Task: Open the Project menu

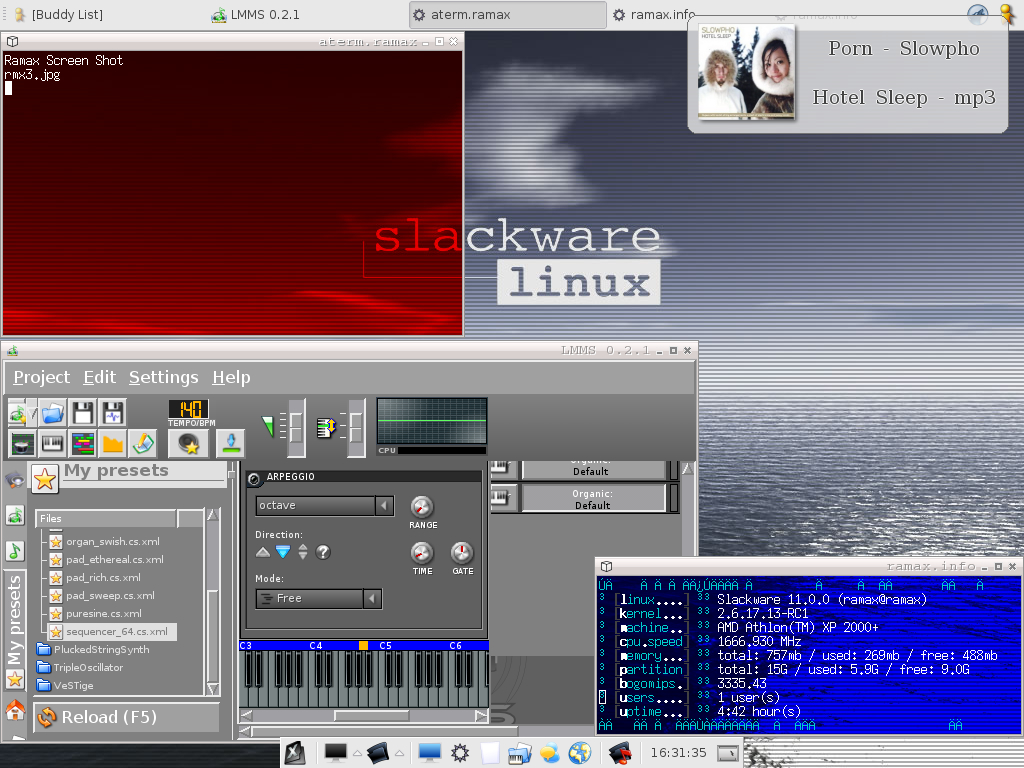Action: (x=41, y=377)
